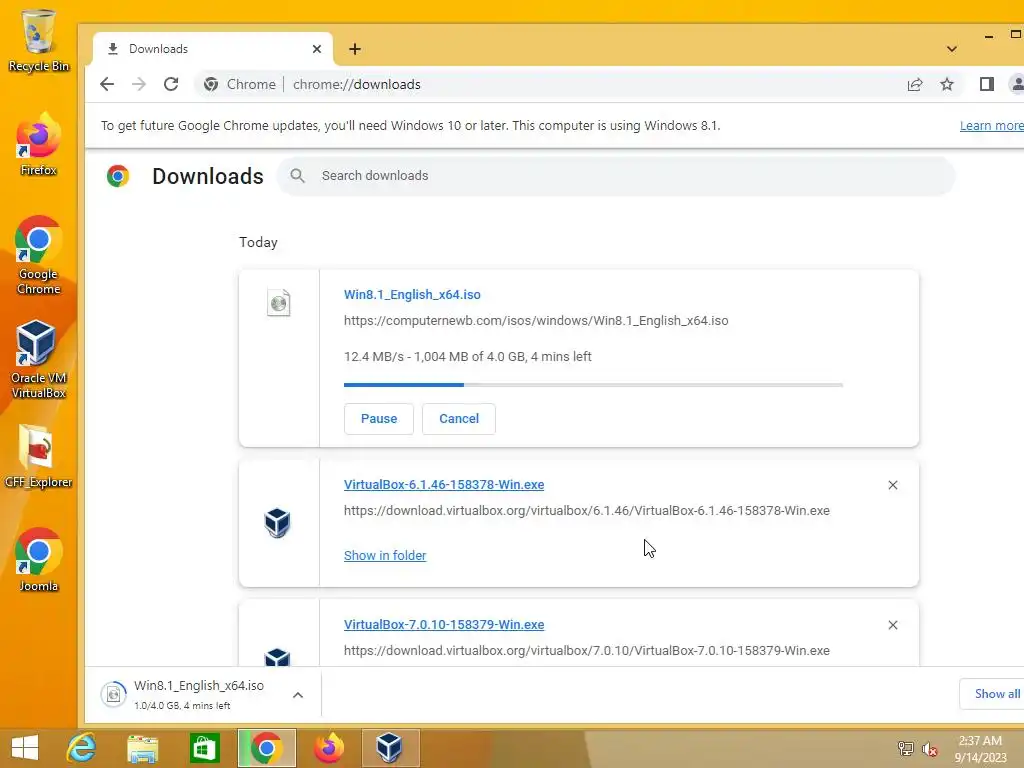Open File Explorer from the taskbar
Screen dimensions: 1024x768
point(142,748)
